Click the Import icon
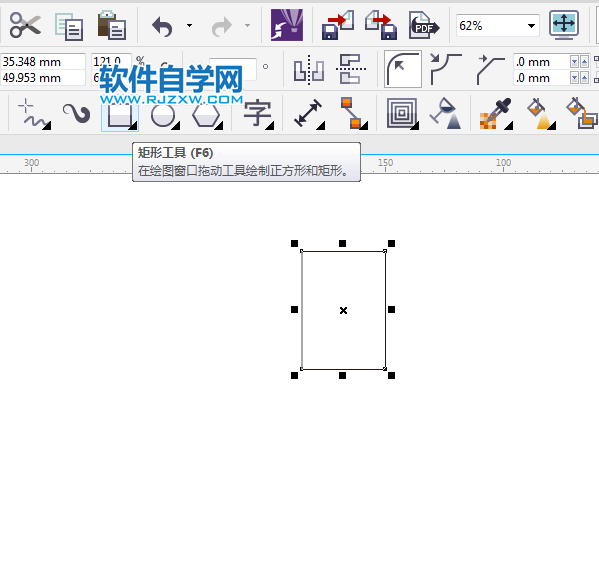Viewport: 599px width, 561px height. click(338, 25)
